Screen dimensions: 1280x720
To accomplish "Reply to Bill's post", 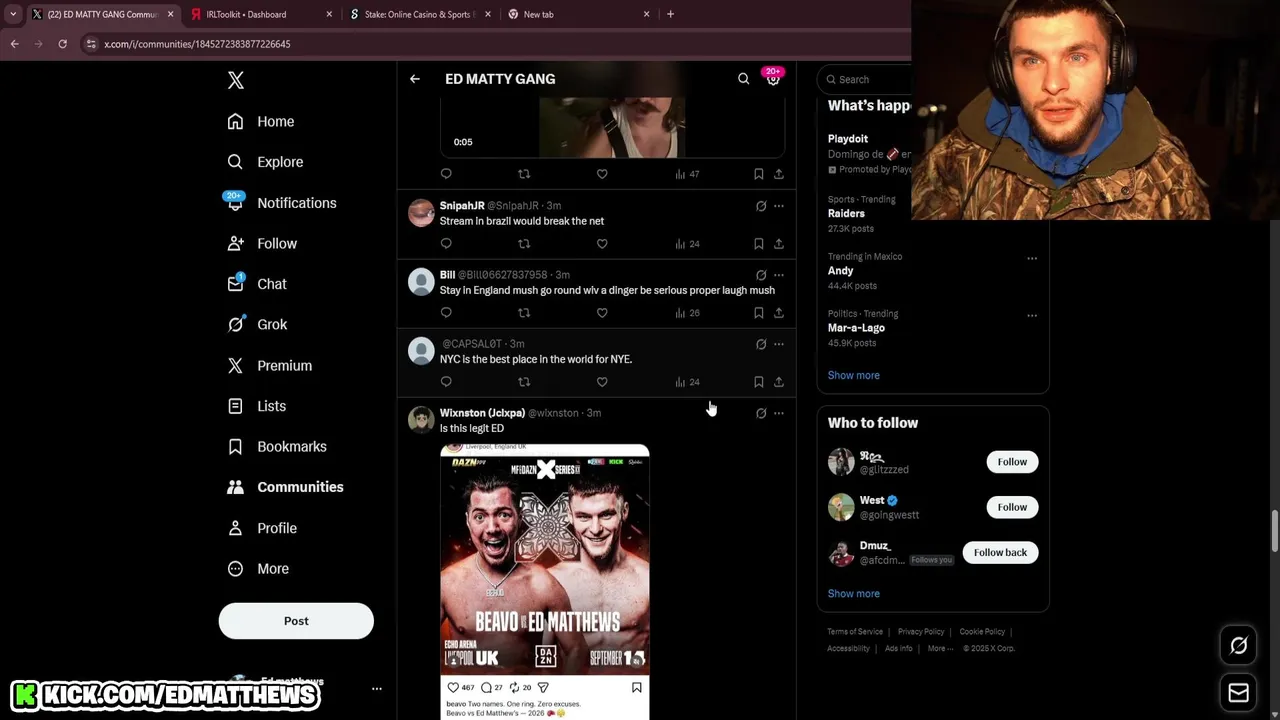I will 446,313.
